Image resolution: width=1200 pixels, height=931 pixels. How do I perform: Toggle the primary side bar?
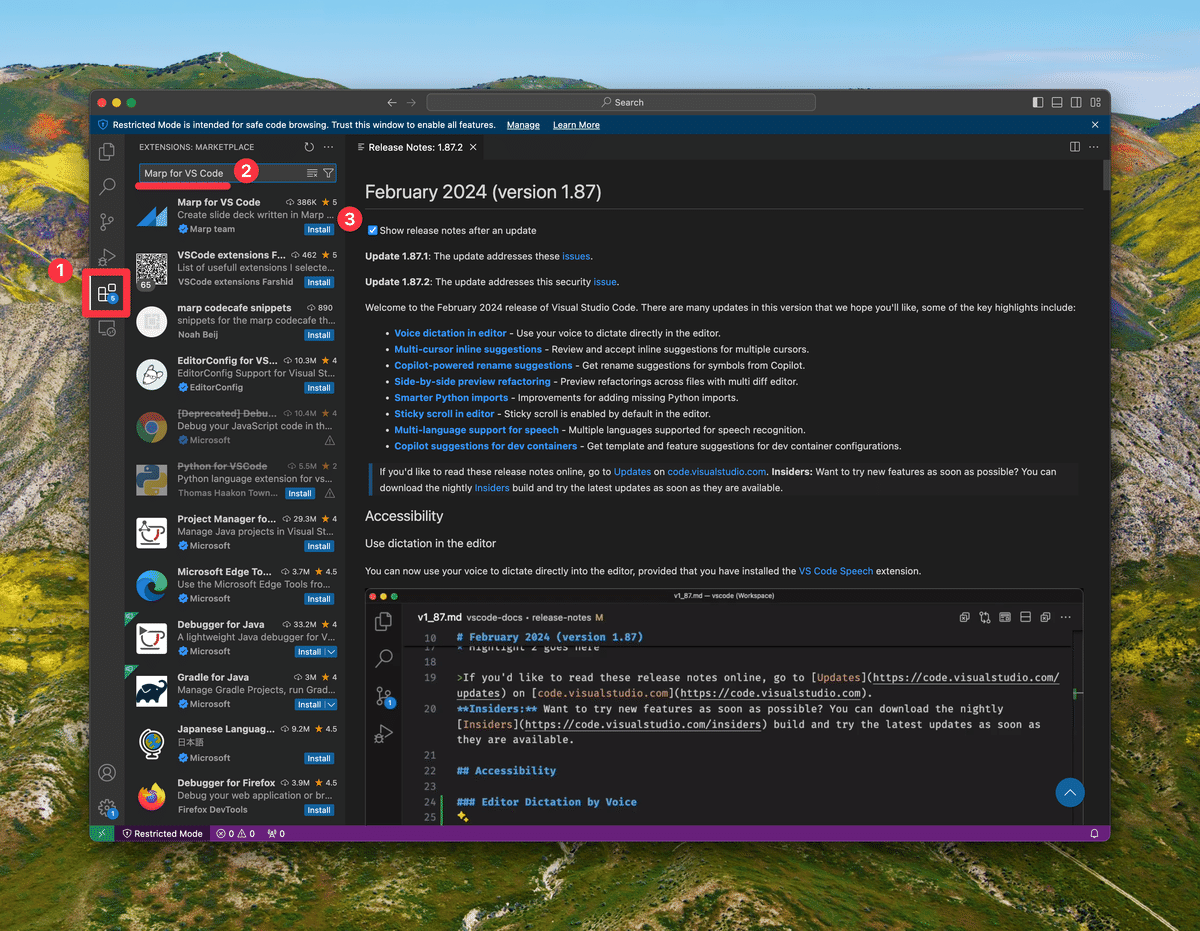click(x=1038, y=102)
